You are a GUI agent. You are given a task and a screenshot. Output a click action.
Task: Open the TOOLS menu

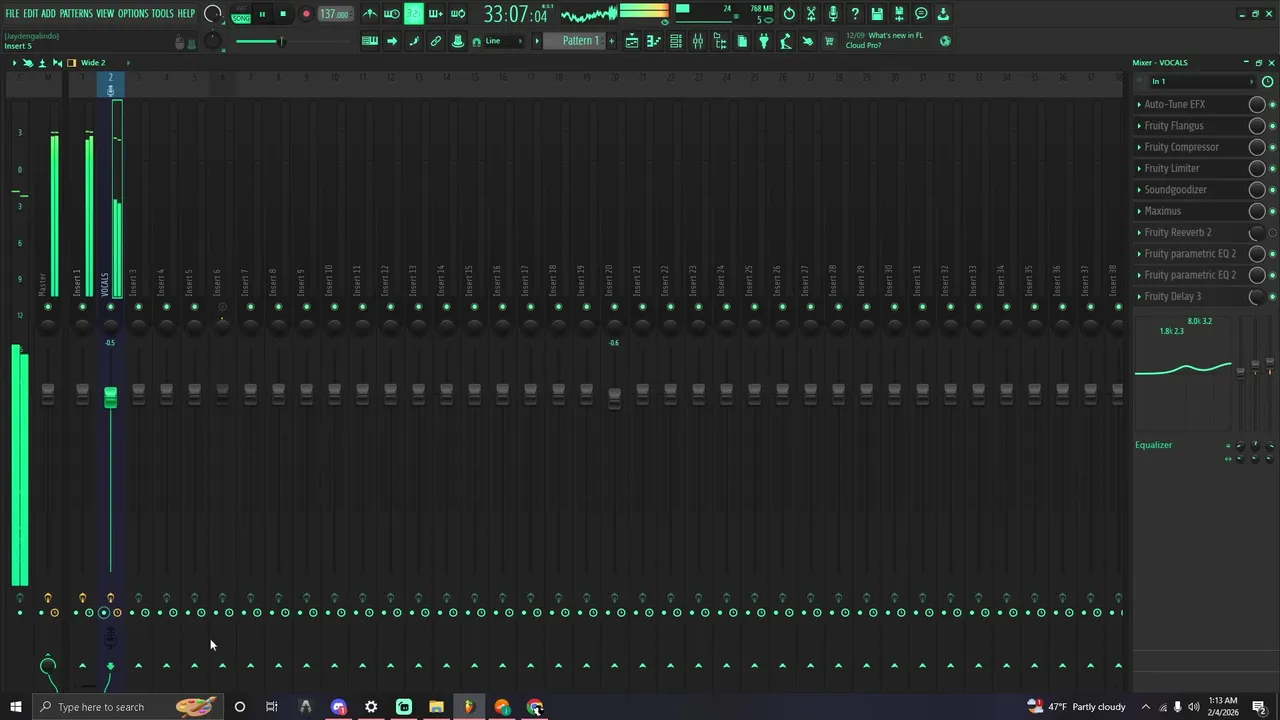click(163, 14)
